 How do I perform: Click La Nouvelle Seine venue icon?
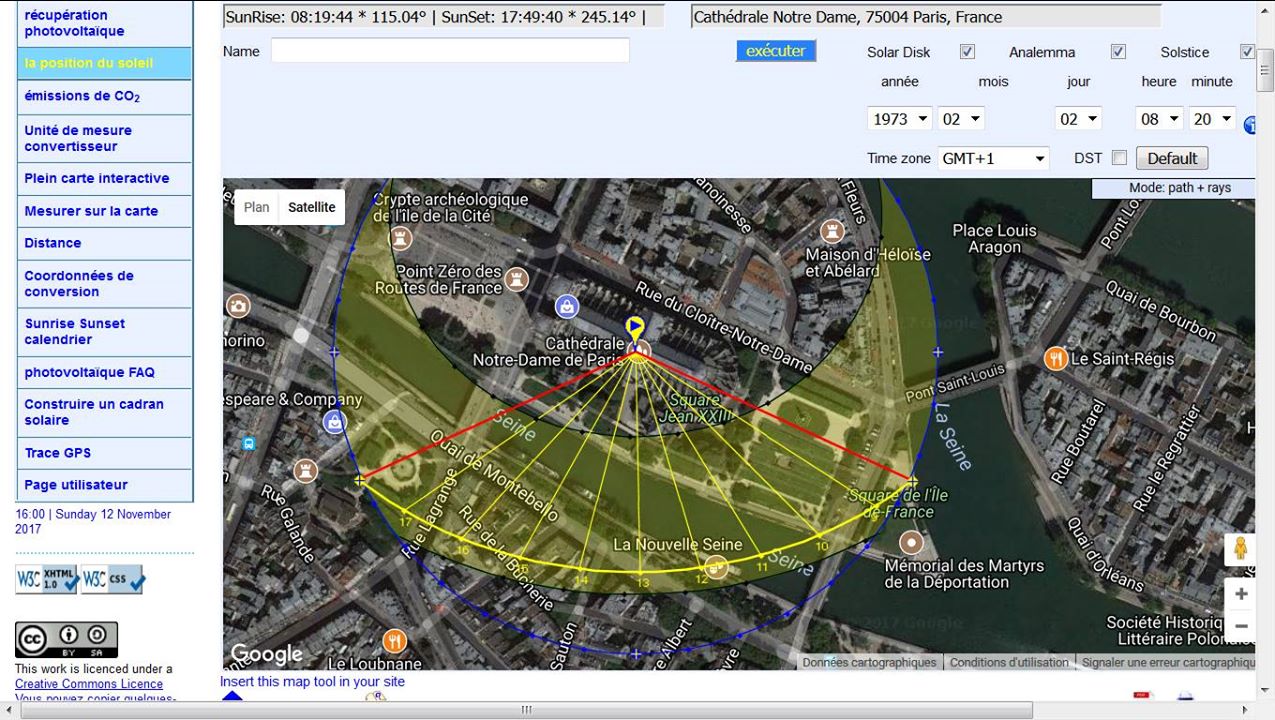pyautogui.click(x=716, y=568)
